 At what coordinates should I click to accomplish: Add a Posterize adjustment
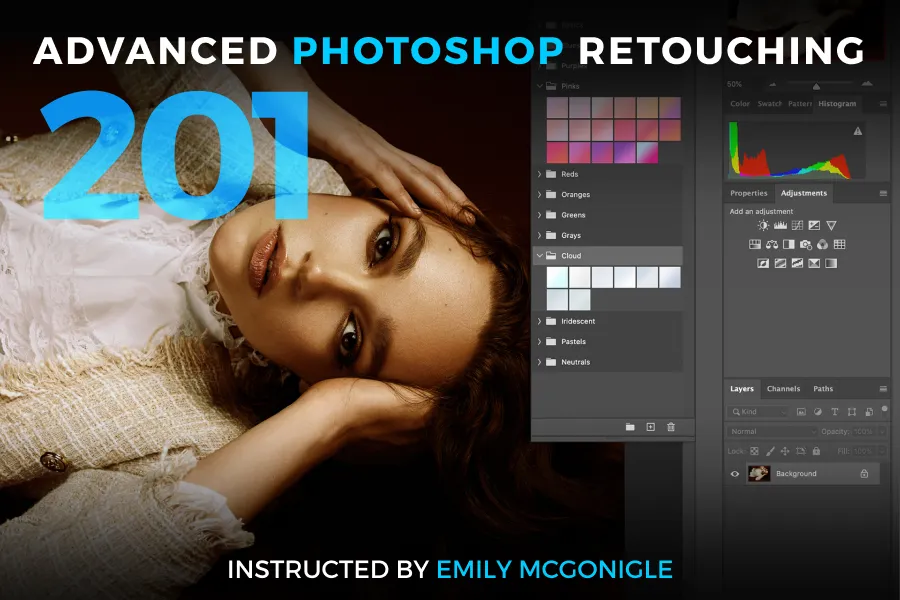pyautogui.click(x=780, y=264)
